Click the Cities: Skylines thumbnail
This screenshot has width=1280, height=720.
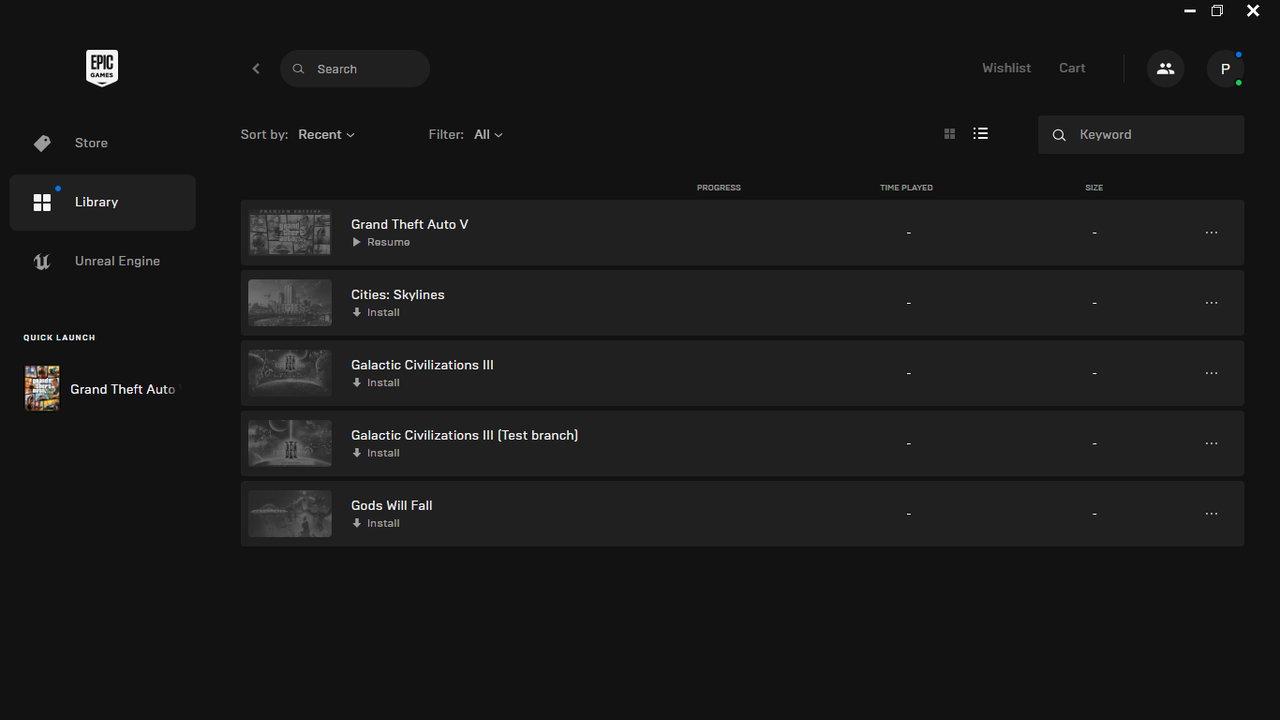[x=290, y=302]
